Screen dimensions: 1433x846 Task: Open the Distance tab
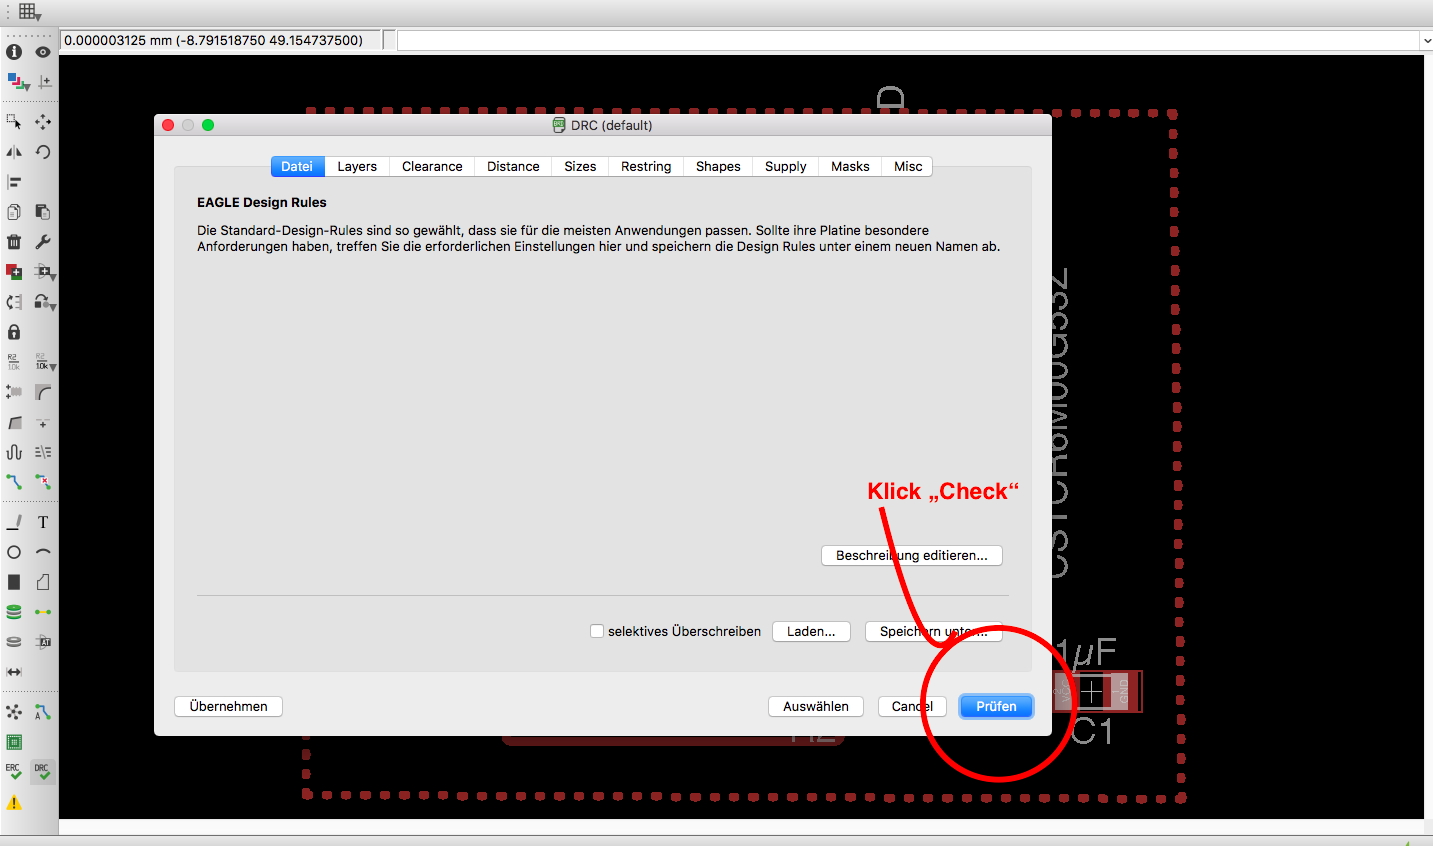pos(513,166)
